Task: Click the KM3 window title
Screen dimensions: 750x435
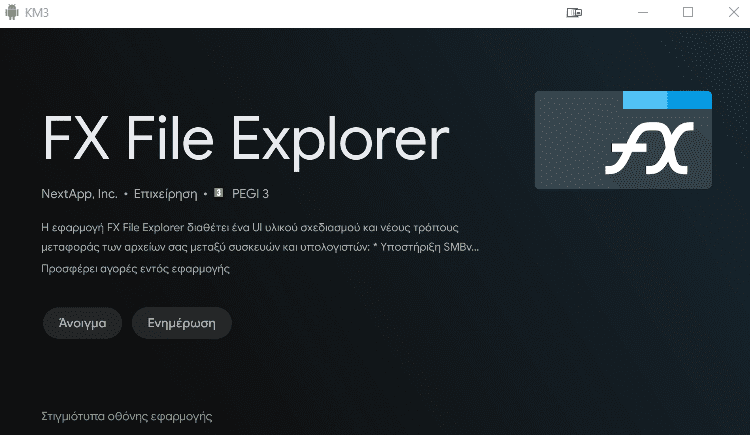Action: point(37,12)
